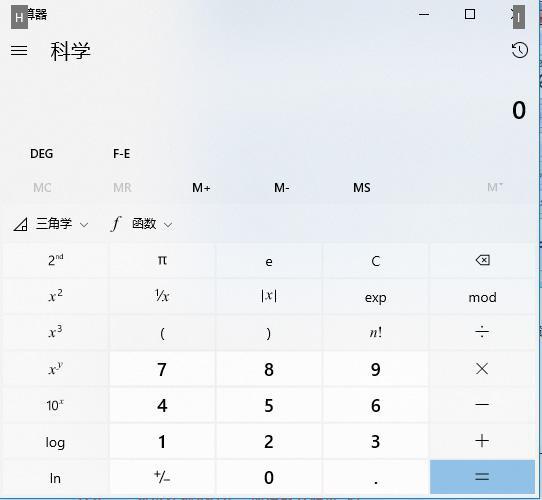Viewport: 542px width, 500px height.
Task: Click the M+ memory add item
Action: tap(201, 187)
